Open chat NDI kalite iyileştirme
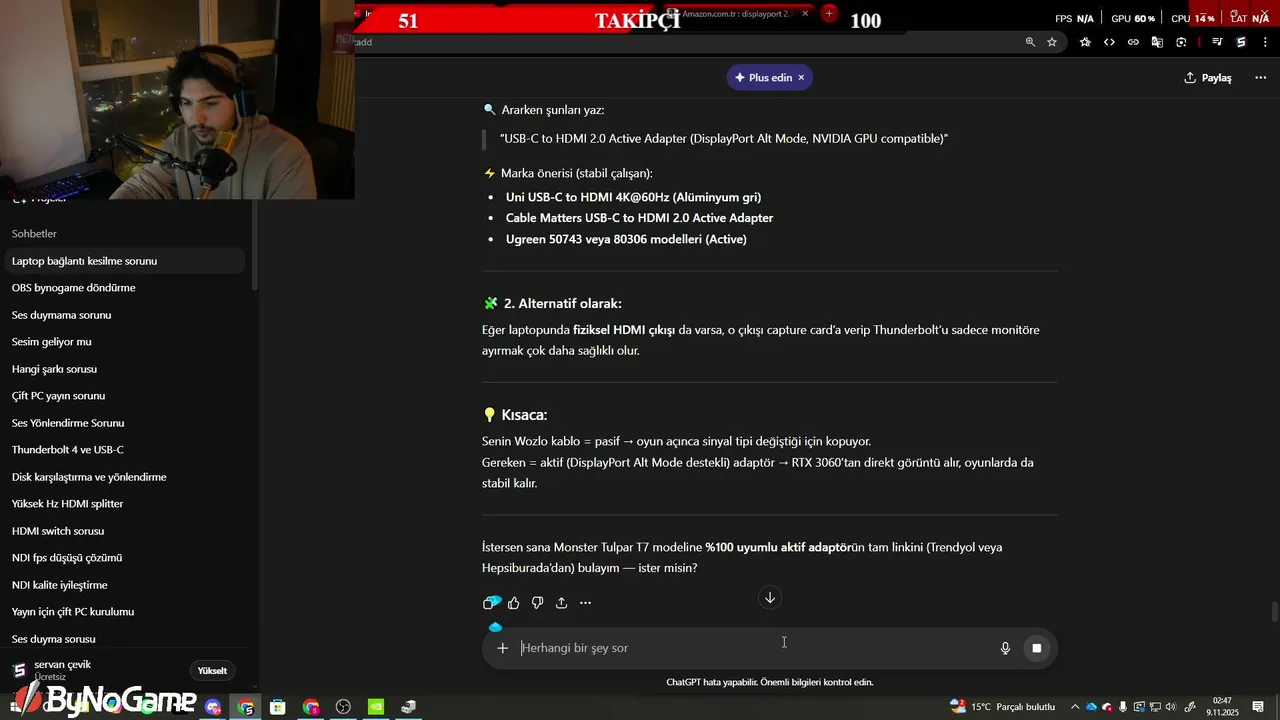Screen dimensions: 1280x720 point(124,585)
